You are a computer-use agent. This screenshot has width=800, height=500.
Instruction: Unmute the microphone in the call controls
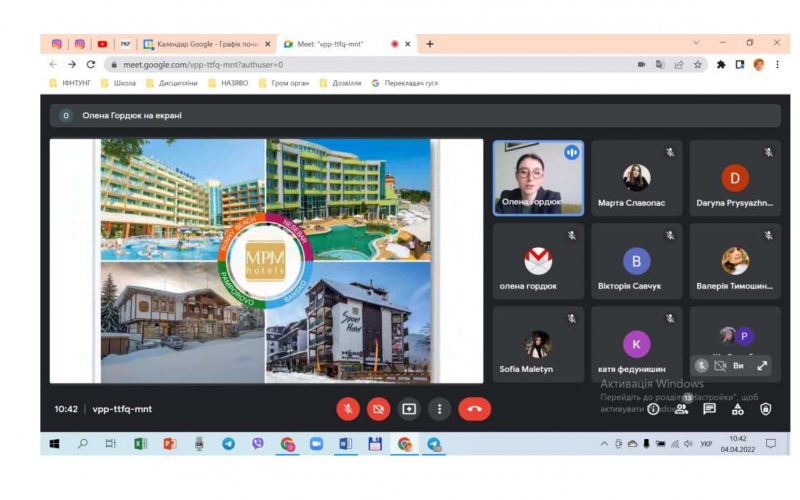[348, 409]
